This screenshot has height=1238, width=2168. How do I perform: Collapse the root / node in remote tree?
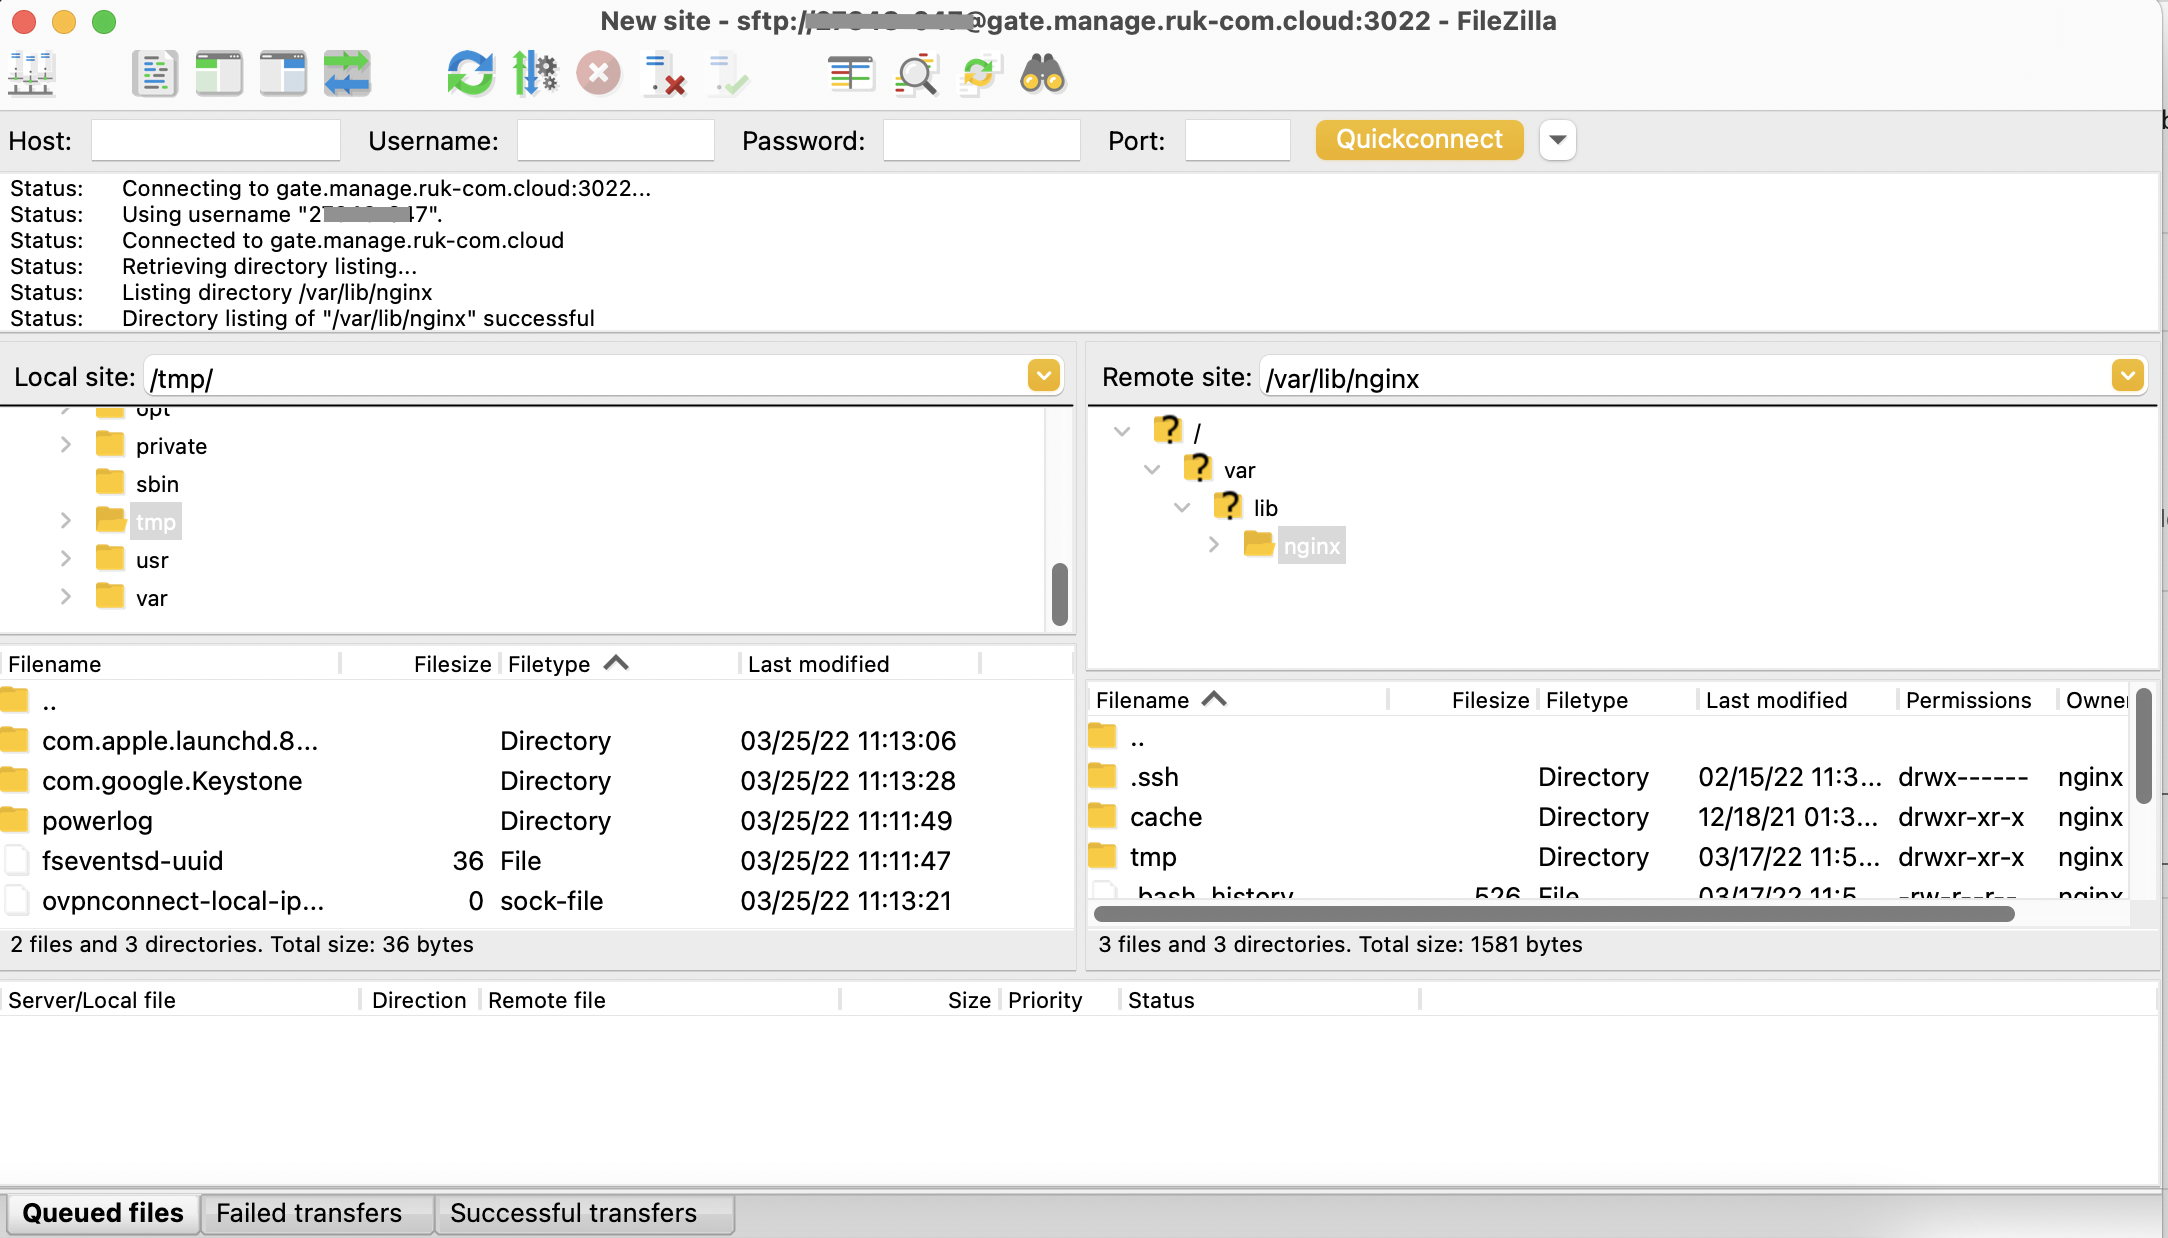tap(1122, 431)
